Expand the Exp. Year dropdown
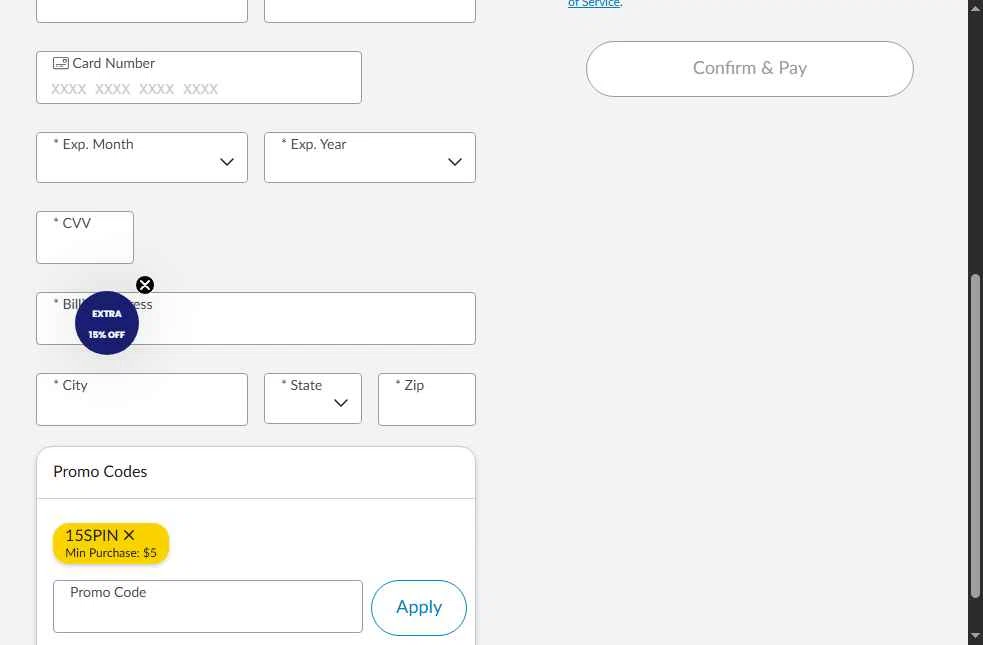 (370, 157)
